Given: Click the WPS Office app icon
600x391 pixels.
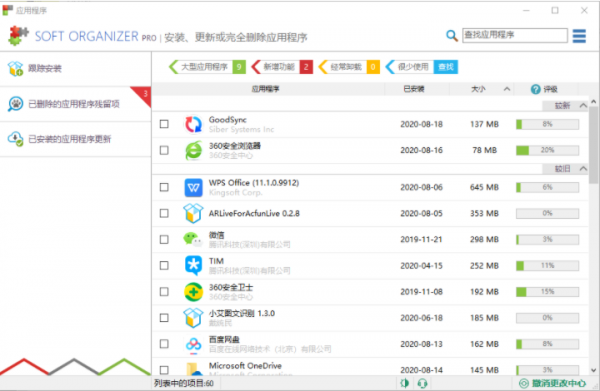Looking at the screenshot, I should pos(193,187).
